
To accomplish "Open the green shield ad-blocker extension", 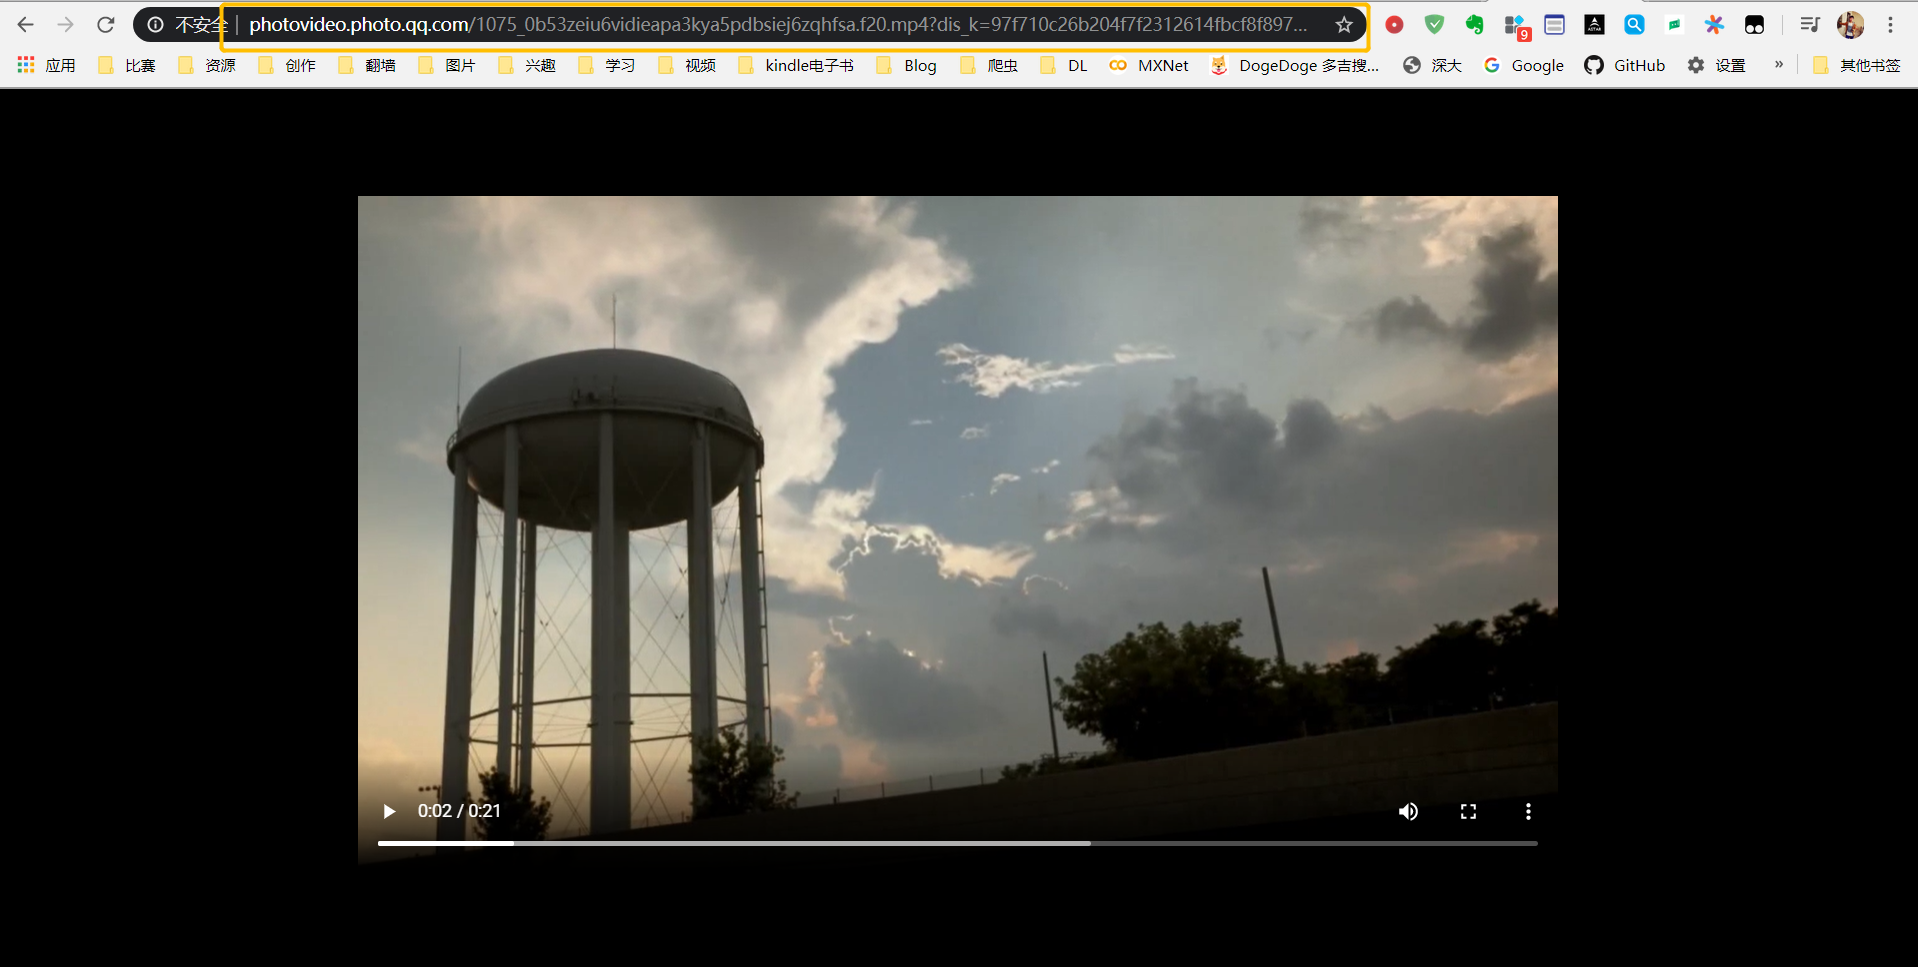I will click(x=1434, y=25).
